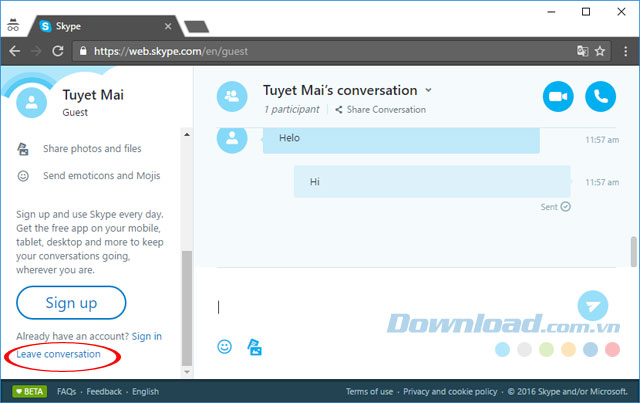The image size is (640, 403).
Task: Close the Skype tab
Action: pyautogui.click(x=168, y=27)
